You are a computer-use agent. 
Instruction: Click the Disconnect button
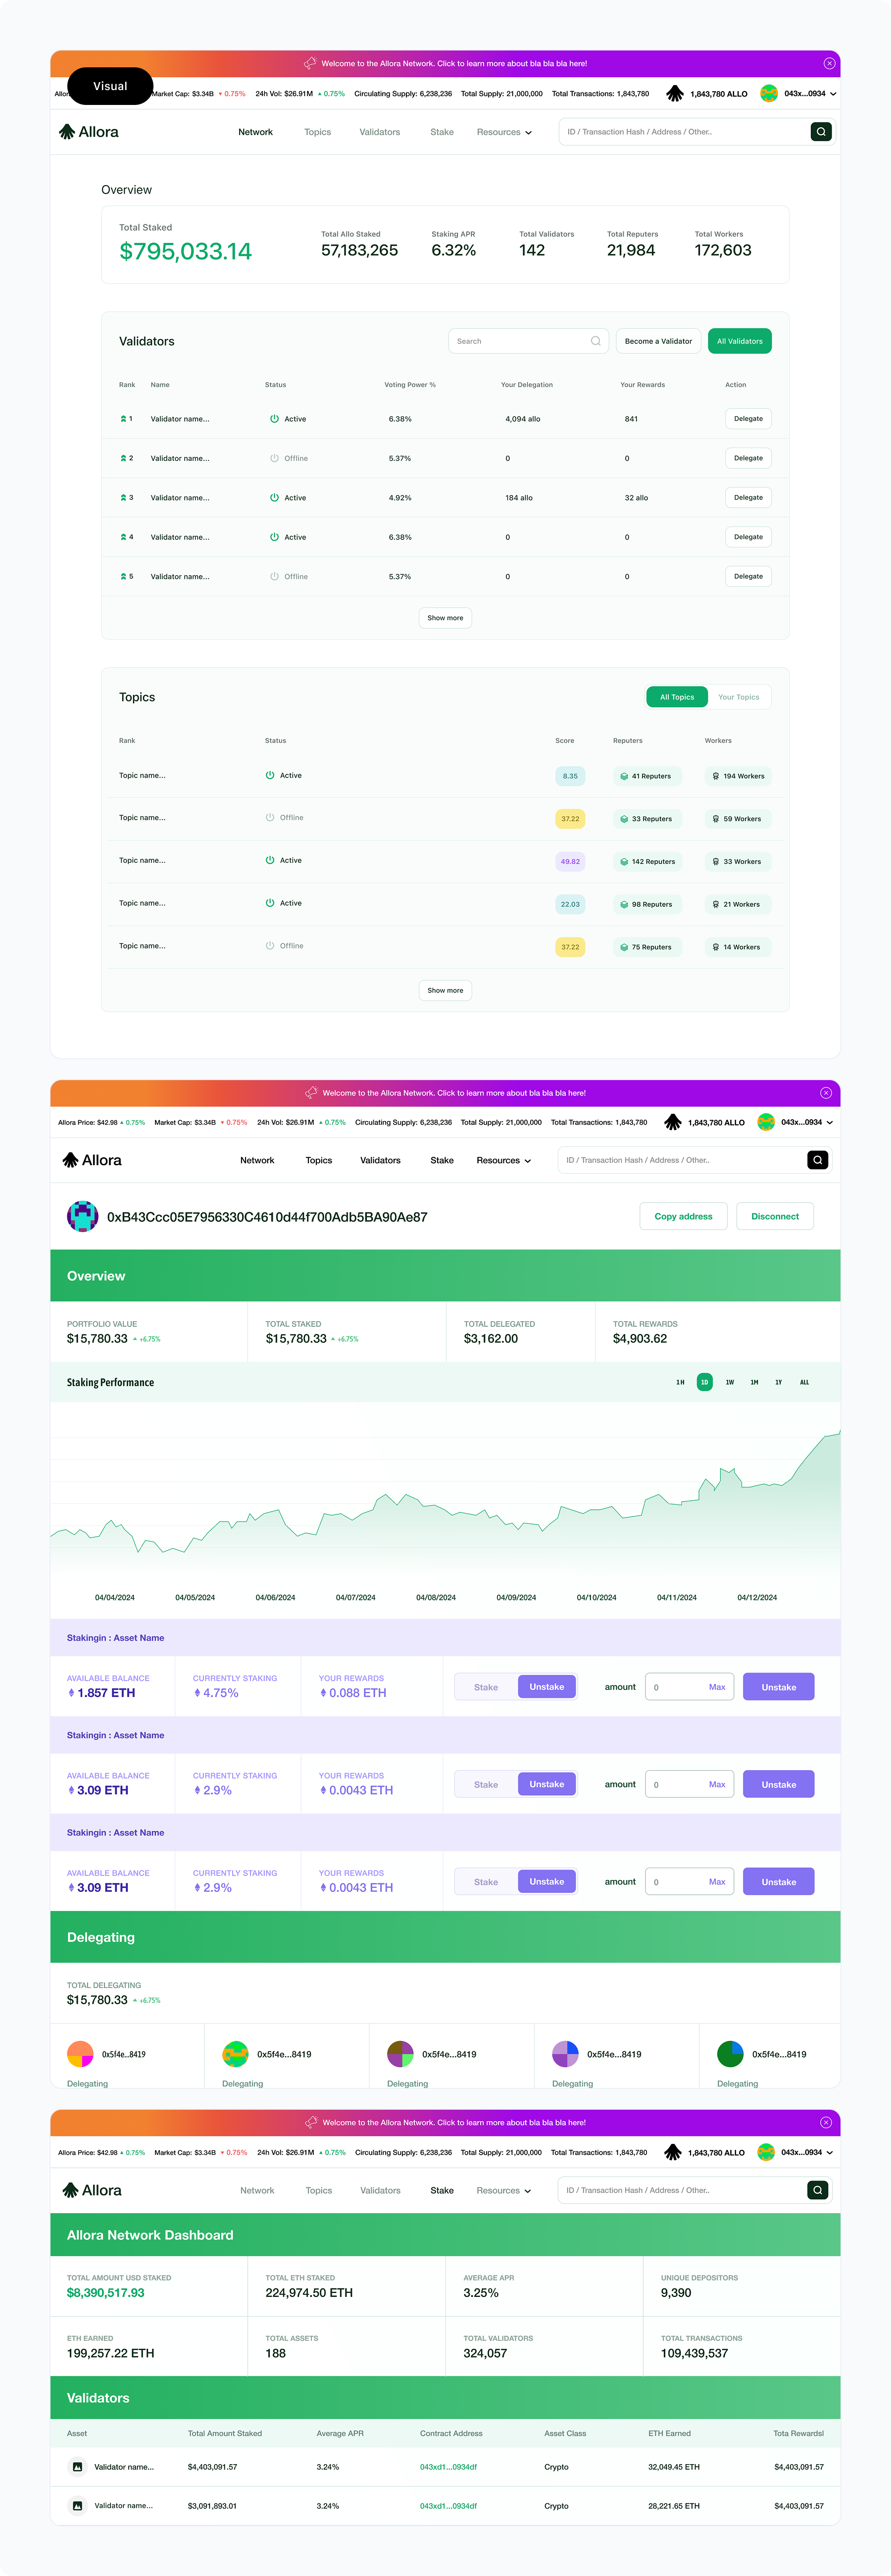[x=775, y=1216]
